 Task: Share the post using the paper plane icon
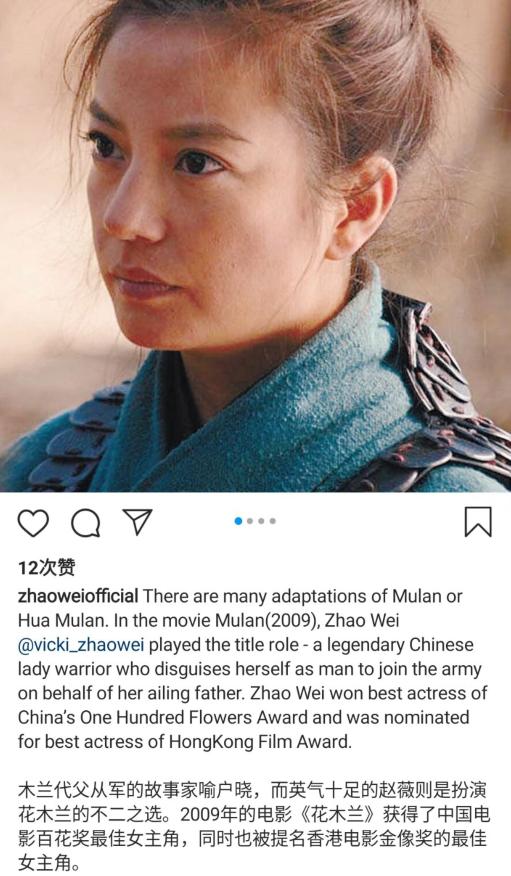[x=137, y=522]
